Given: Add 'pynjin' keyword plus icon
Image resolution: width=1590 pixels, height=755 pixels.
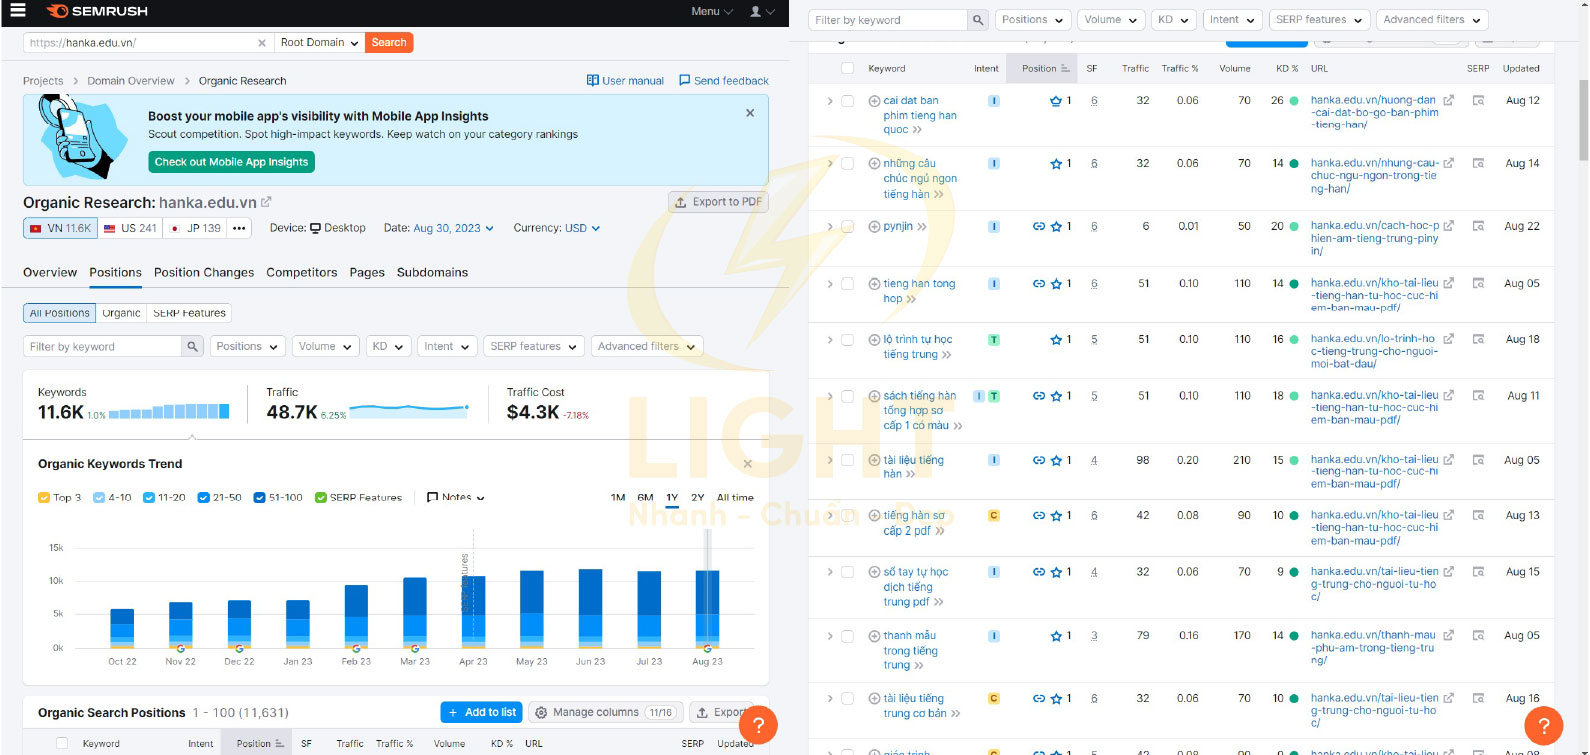Looking at the screenshot, I should (874, 227).
